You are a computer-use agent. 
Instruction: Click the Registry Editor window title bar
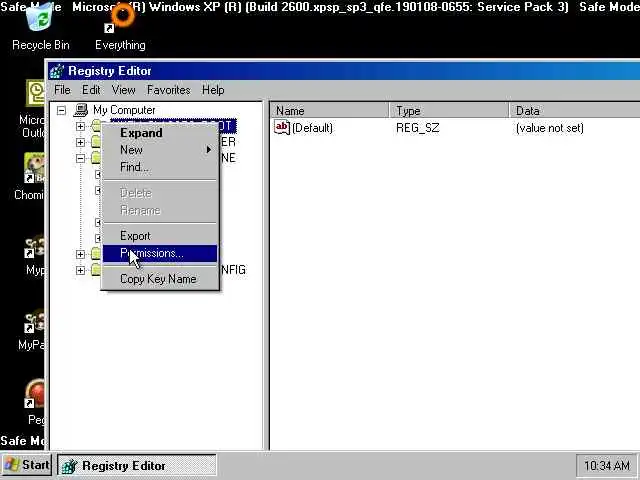pyautogui.click(x=344, y=71)
